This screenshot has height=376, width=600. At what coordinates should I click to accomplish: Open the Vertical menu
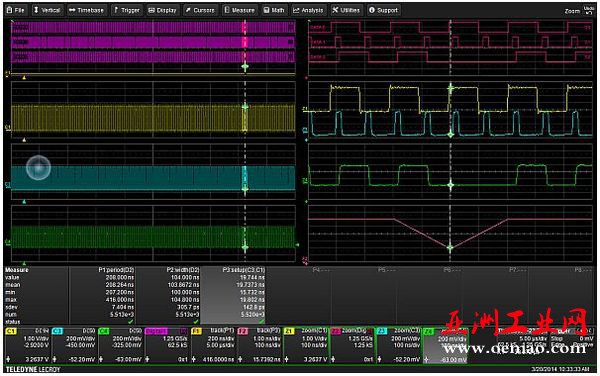pyautogui.click(x=47, y=10)
